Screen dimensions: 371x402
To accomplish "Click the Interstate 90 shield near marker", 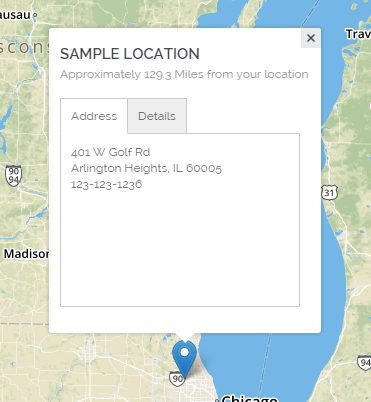I will tap(177, 379).
